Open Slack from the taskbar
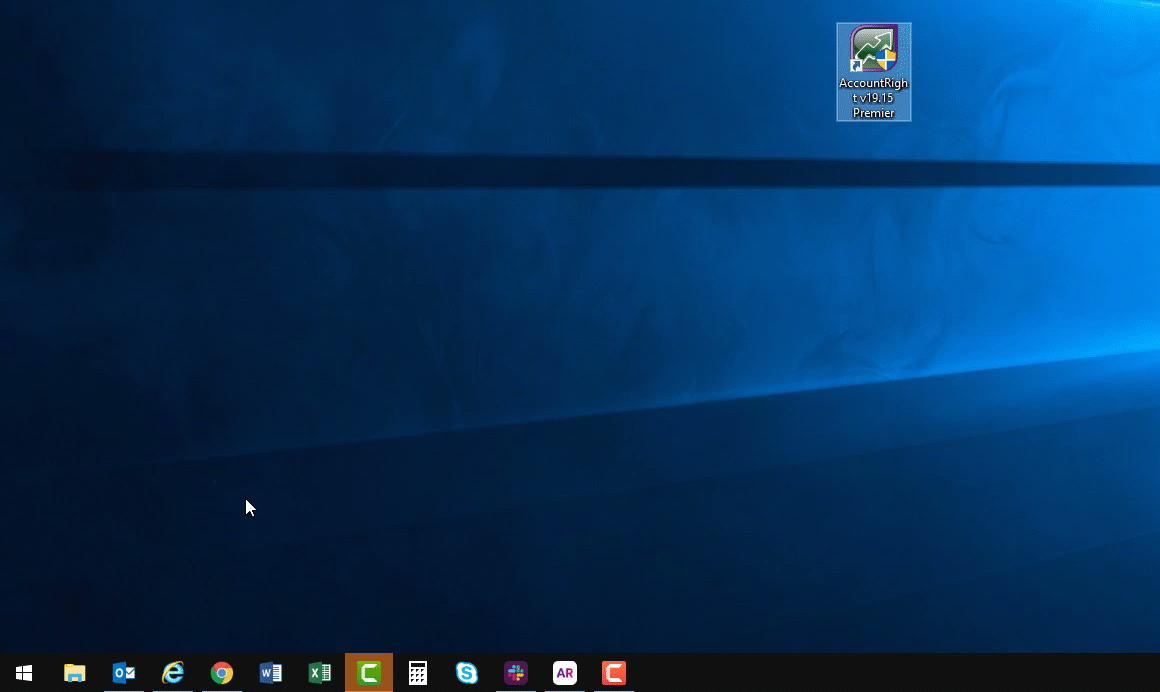This screenshot has height=692, width=1160. (516, 673)
